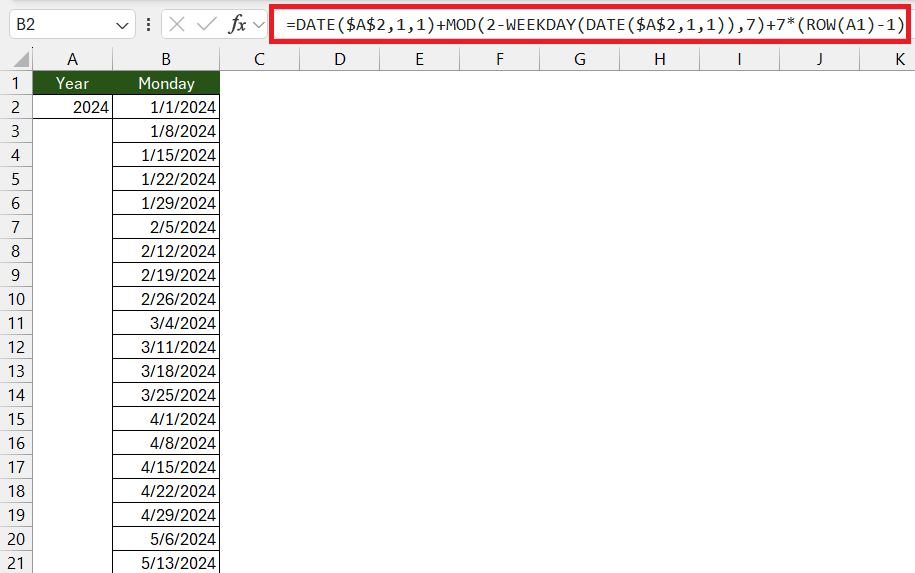Click inside the formula bar text
The width and height of the screenshot is (915, 573).
(x=595, y=25)
